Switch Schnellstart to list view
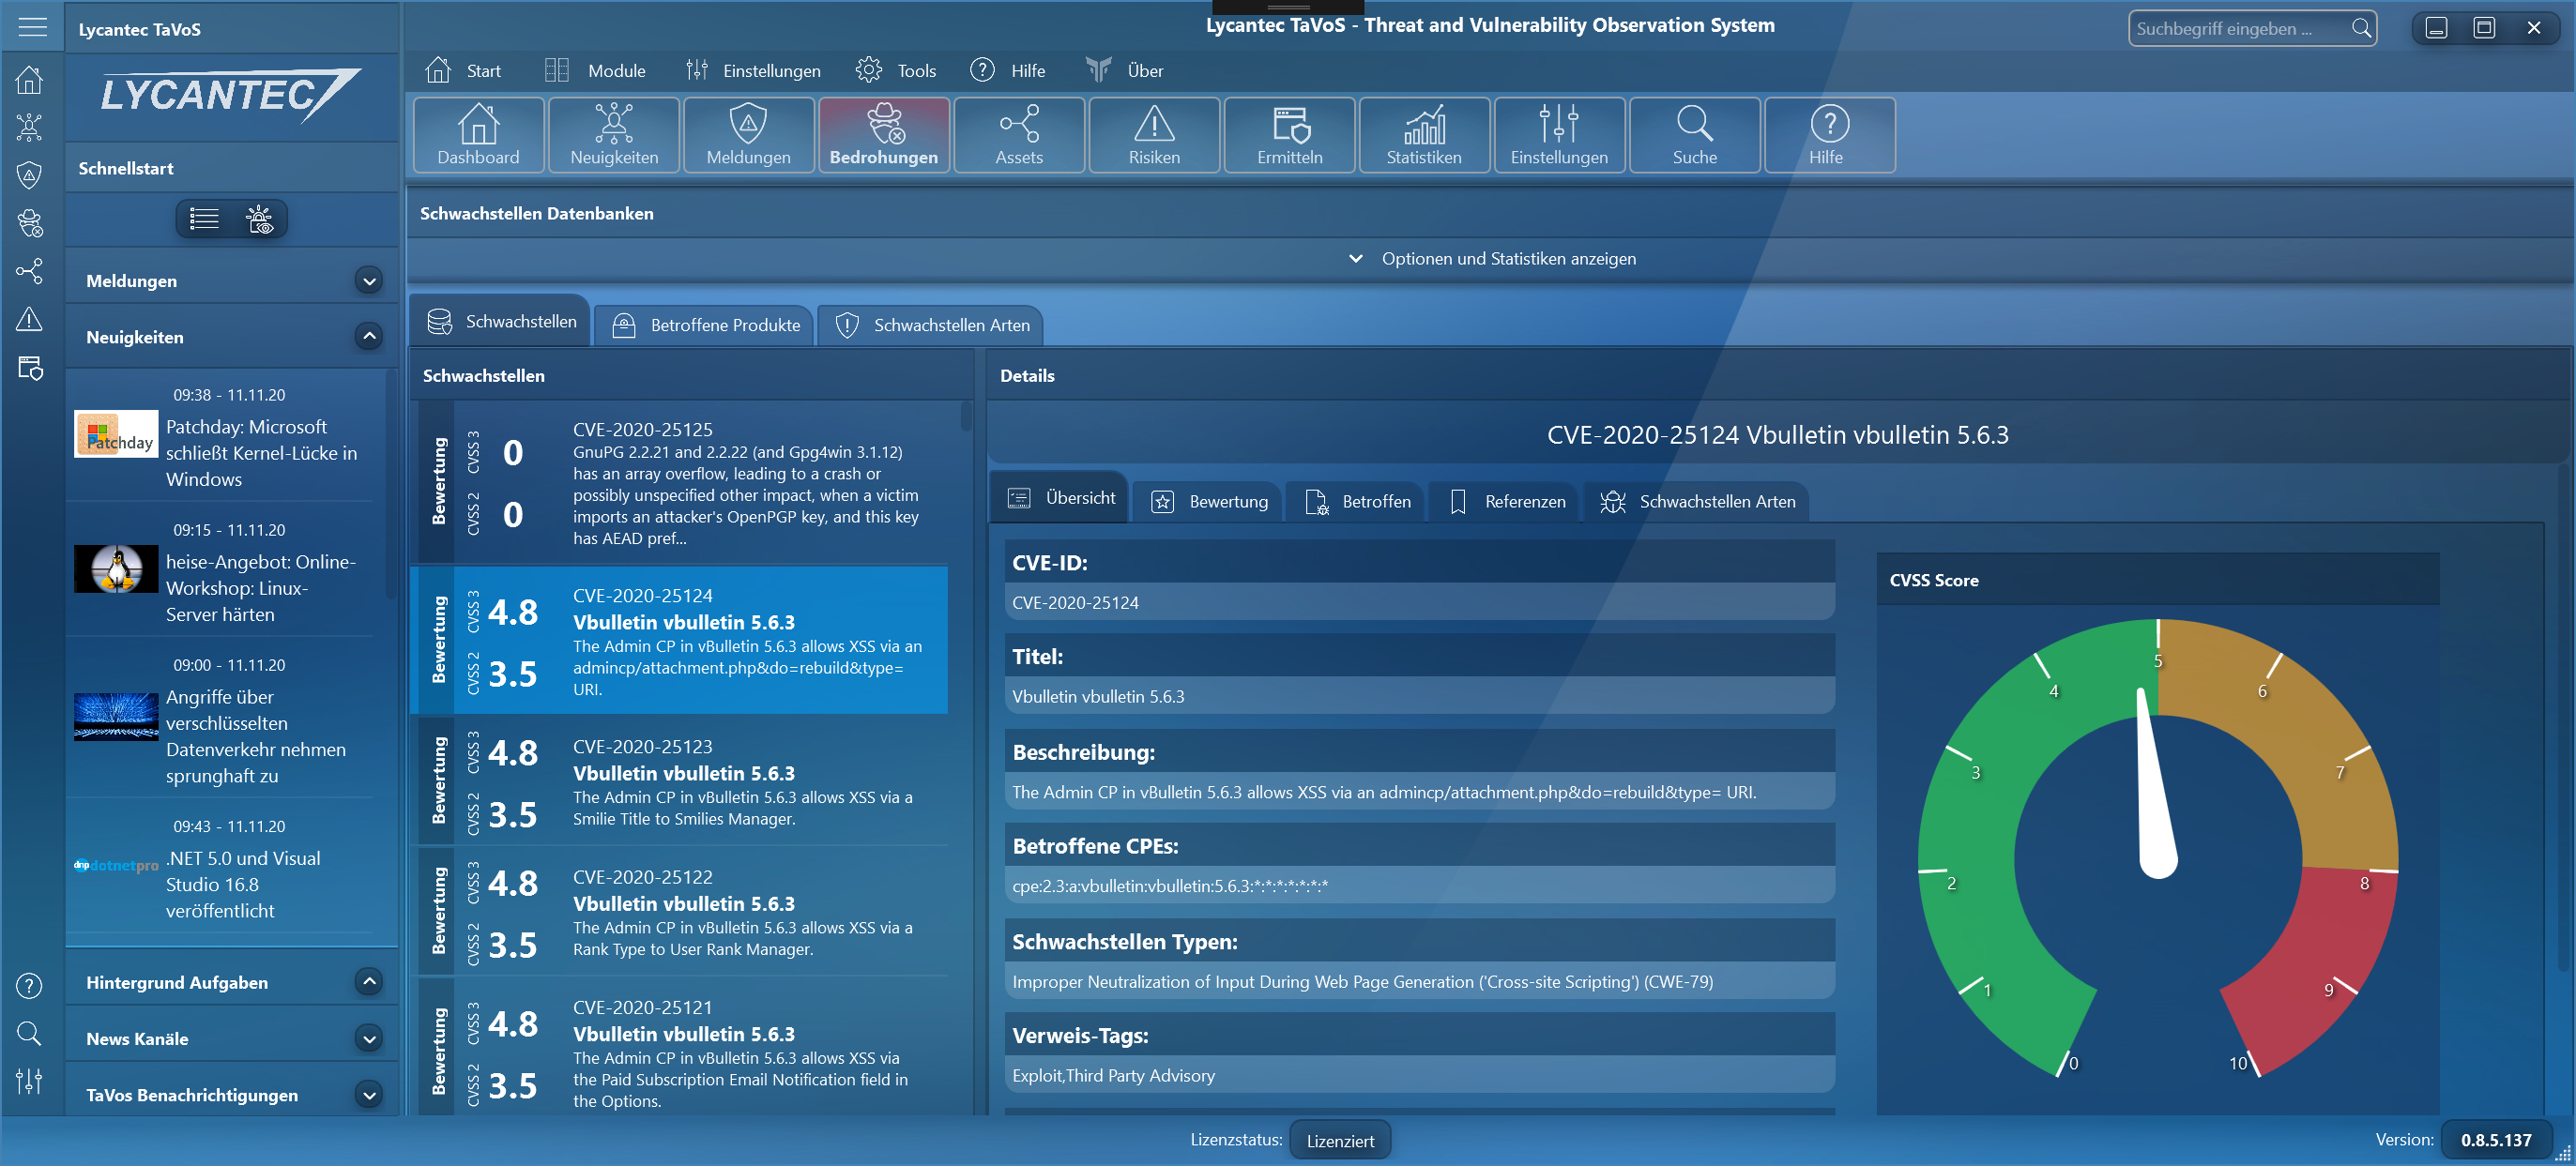Viewport: 2576px width, 1166px height. point(204,219)
